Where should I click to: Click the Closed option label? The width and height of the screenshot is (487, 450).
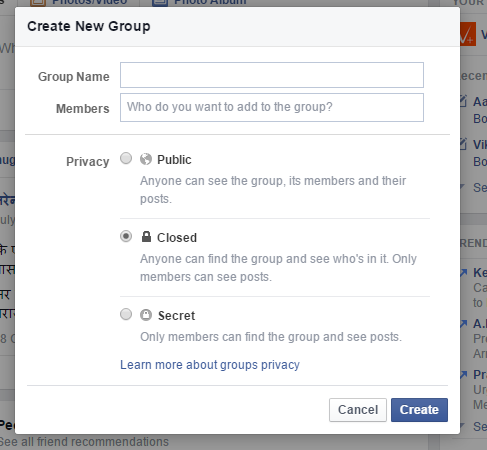pos(177,238)
